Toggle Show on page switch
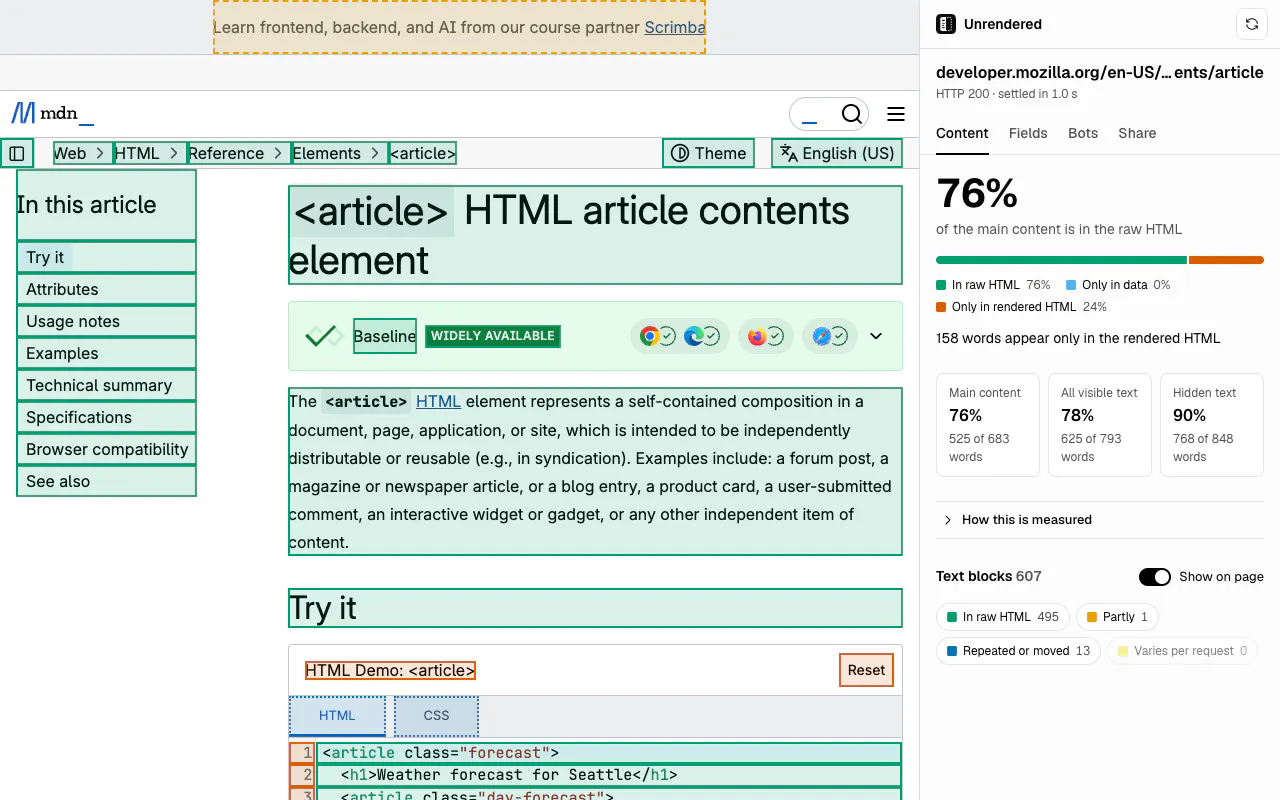The width and height of the screenshot is (1280, 800). click(1155, 577)
